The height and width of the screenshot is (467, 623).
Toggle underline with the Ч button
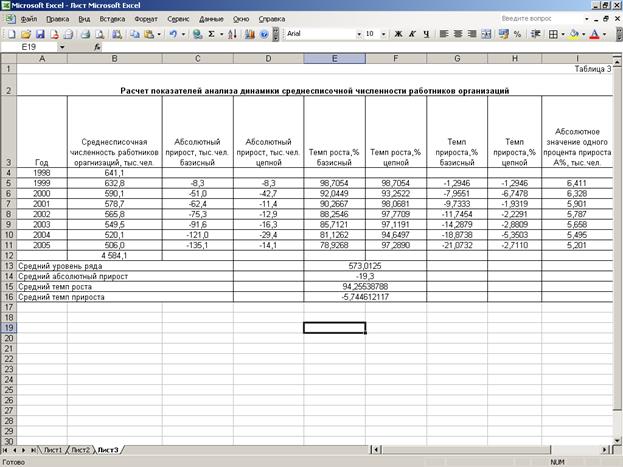[x=426, y=34]
